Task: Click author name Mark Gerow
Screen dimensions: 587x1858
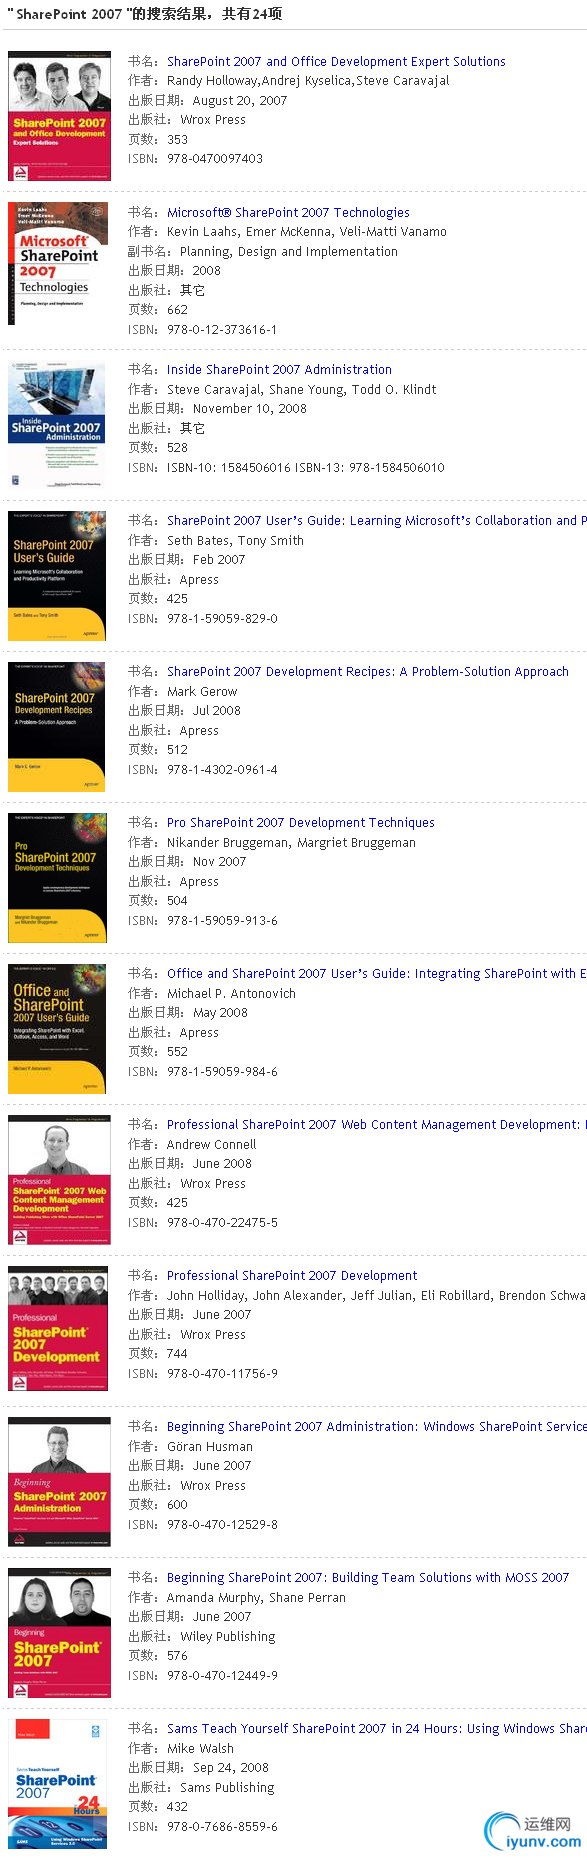Action: [202, 691]
